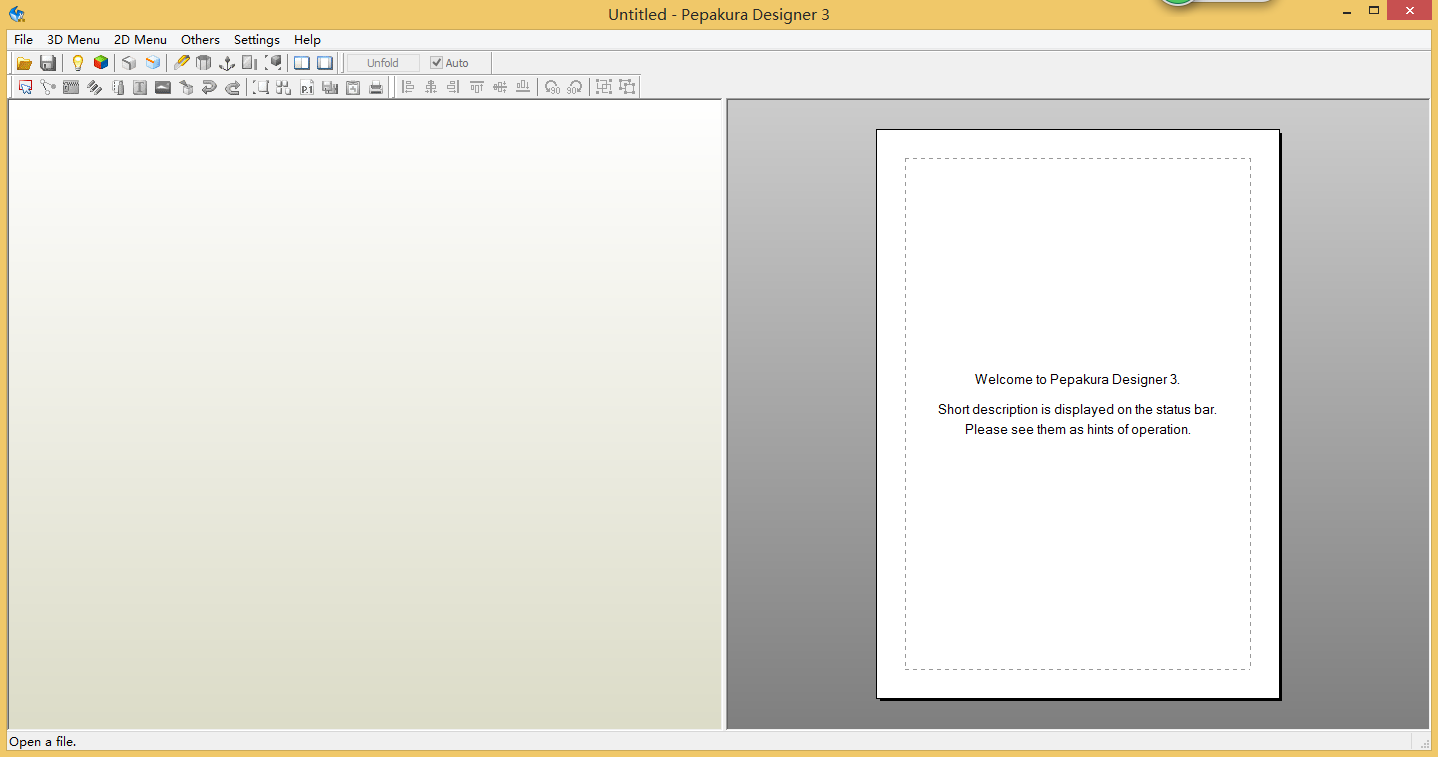Click the Save floppy disk icon
The height and width of the screenshot is (757, 1438).
coord(47,63)
